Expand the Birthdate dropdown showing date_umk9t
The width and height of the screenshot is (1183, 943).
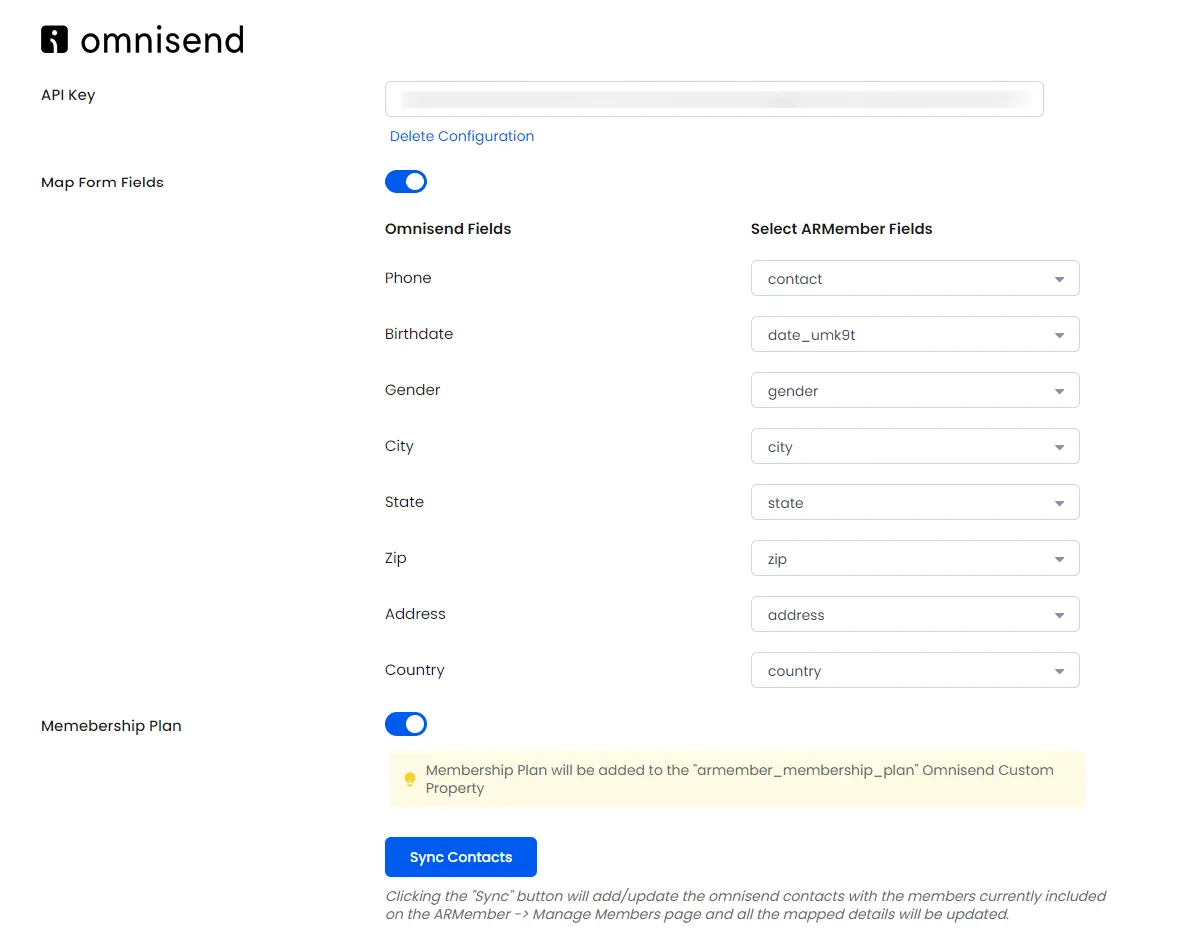[915, 334]
